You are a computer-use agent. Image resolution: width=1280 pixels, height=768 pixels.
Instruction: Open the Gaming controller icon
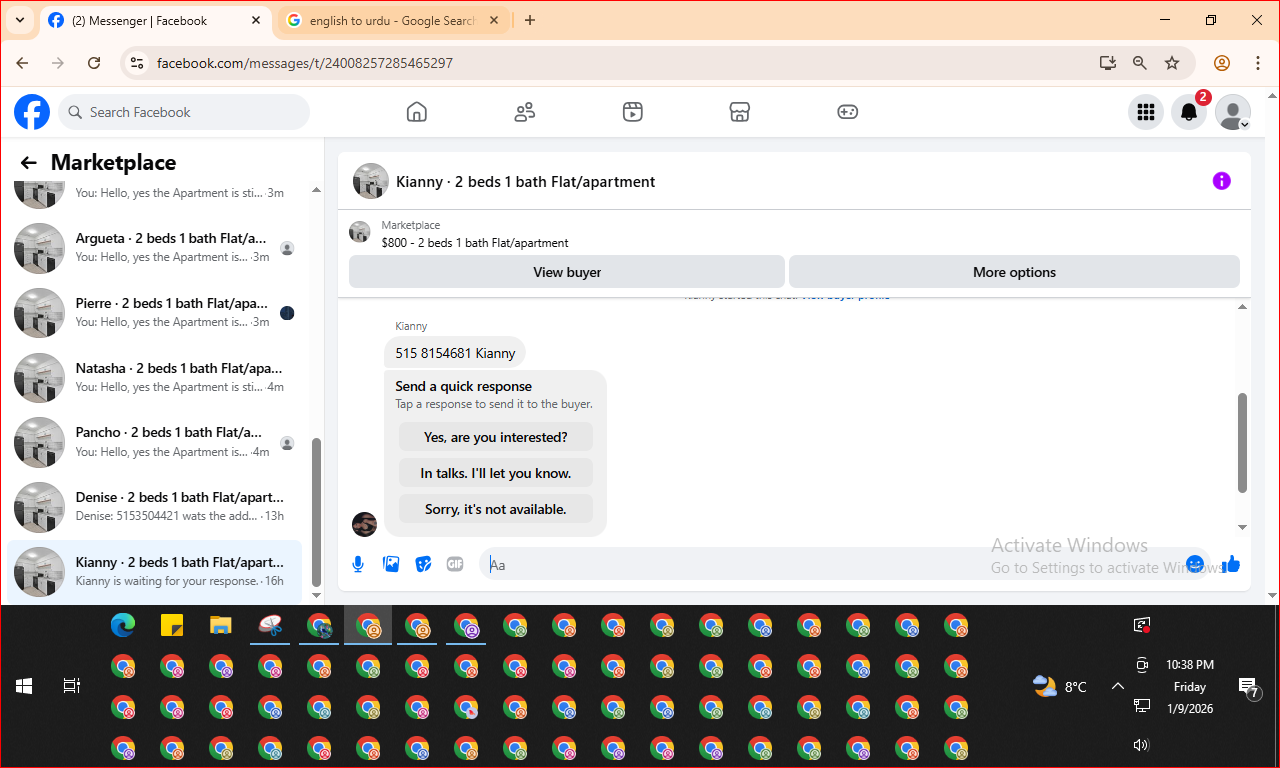pos(847,112)
